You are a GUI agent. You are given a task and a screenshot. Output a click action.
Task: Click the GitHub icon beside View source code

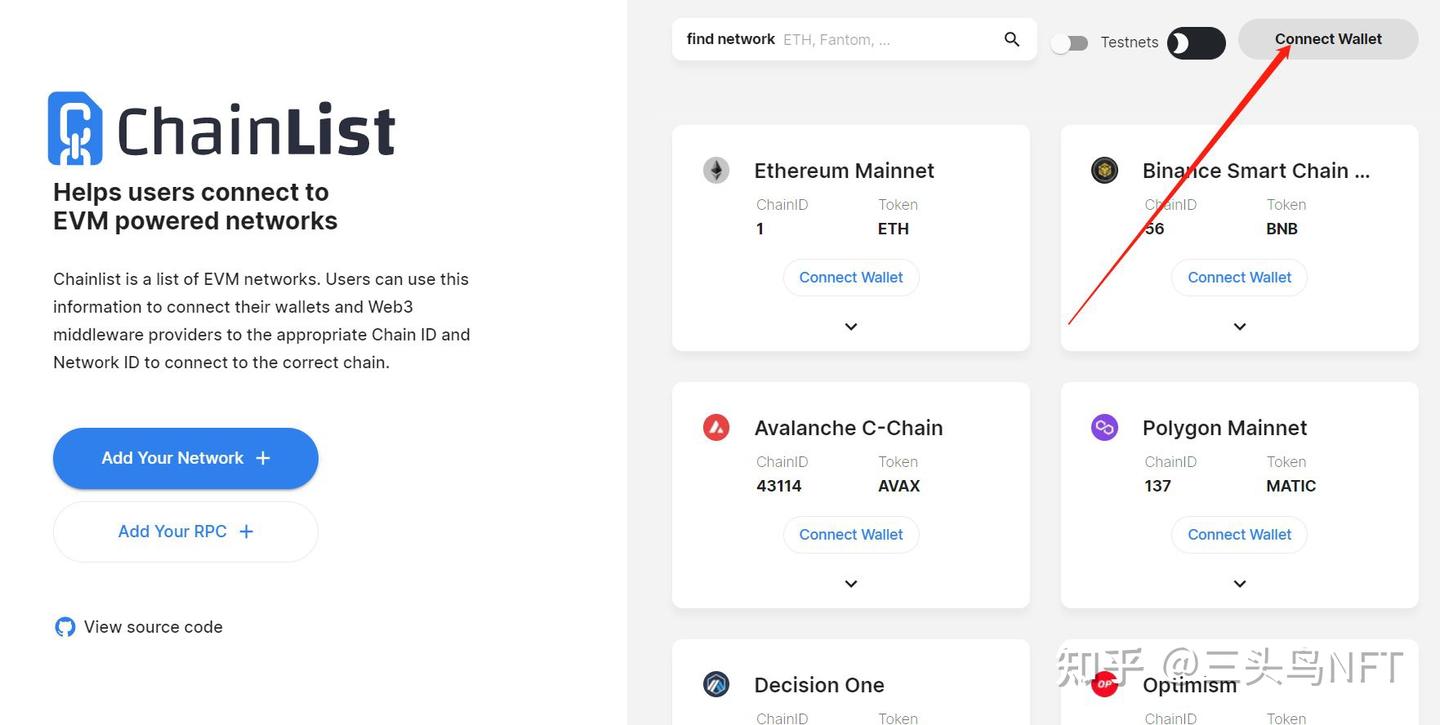click(65, 627)
